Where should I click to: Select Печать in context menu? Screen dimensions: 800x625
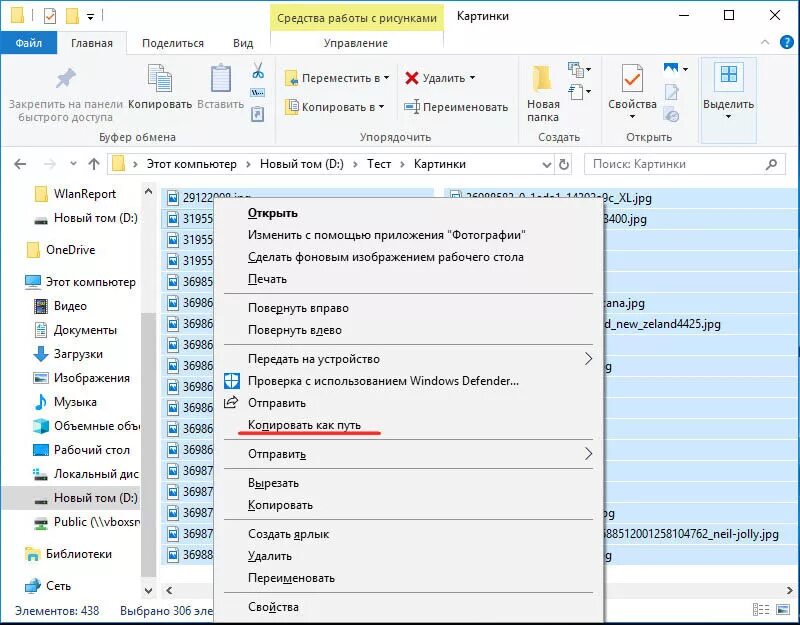(408, 279)
